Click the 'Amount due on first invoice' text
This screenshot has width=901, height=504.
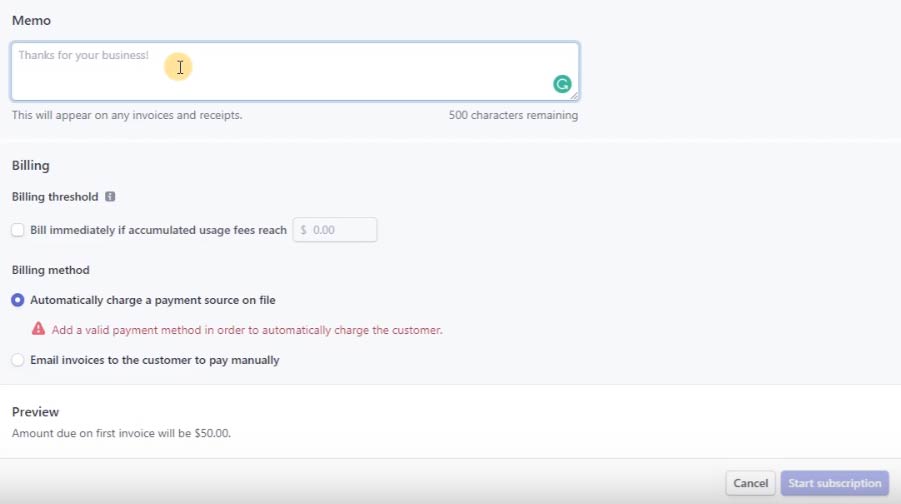click(121, 433)
